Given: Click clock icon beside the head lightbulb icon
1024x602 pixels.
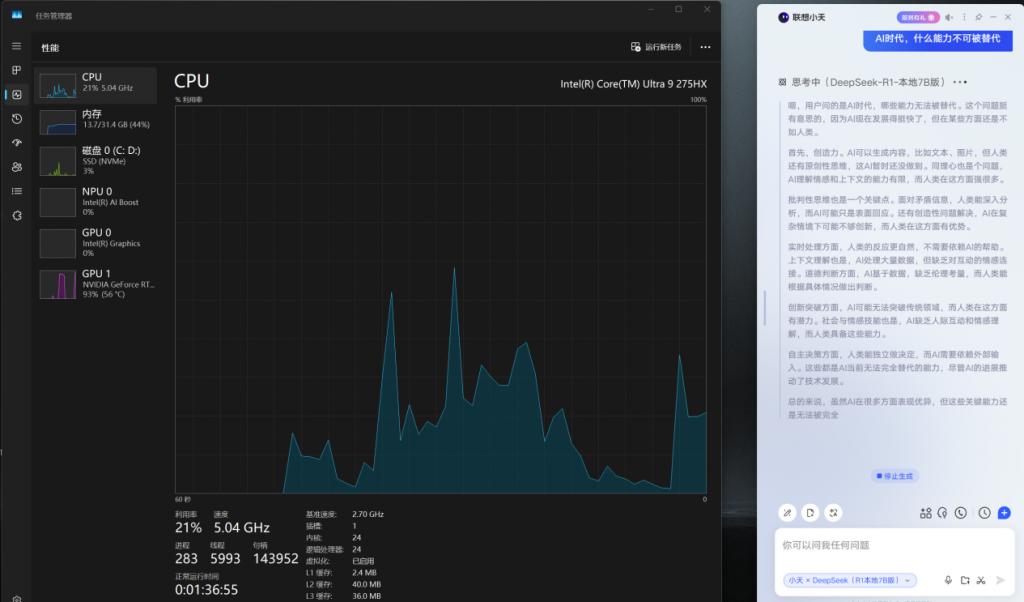Looking at the screenshot, I should [x=961, y=513].
